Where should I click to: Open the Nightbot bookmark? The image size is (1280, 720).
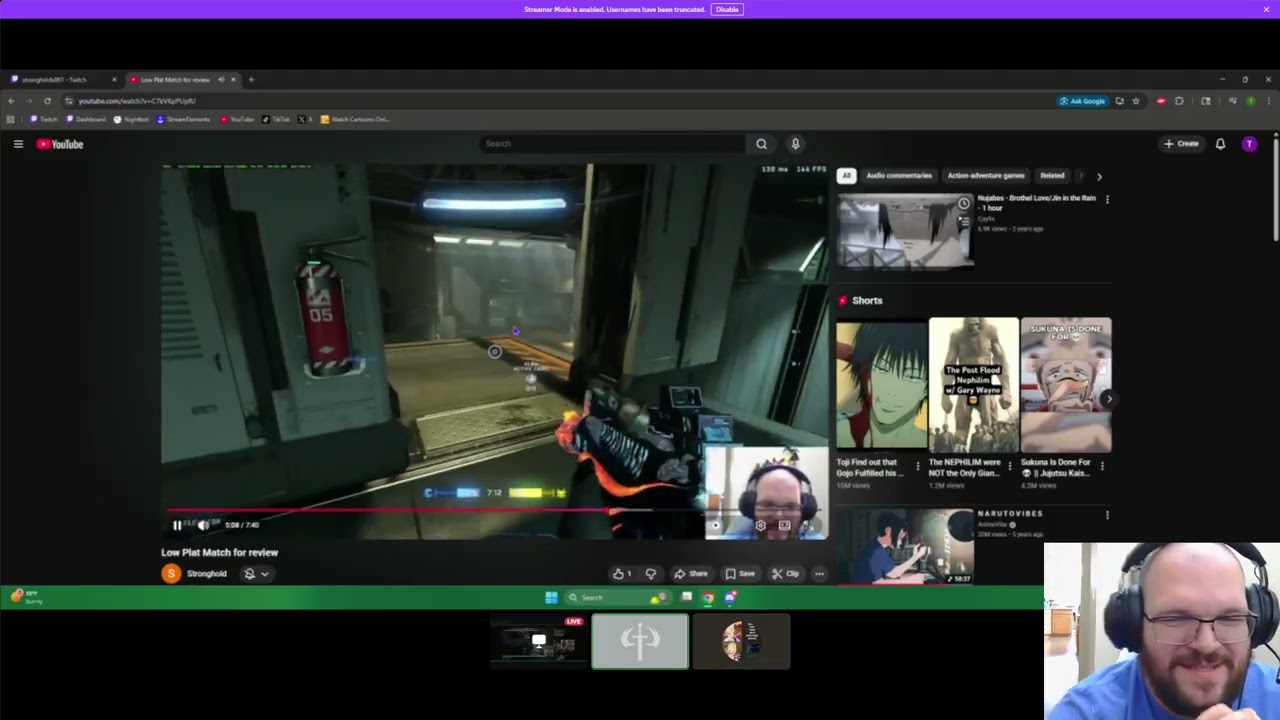click(131, 119)
